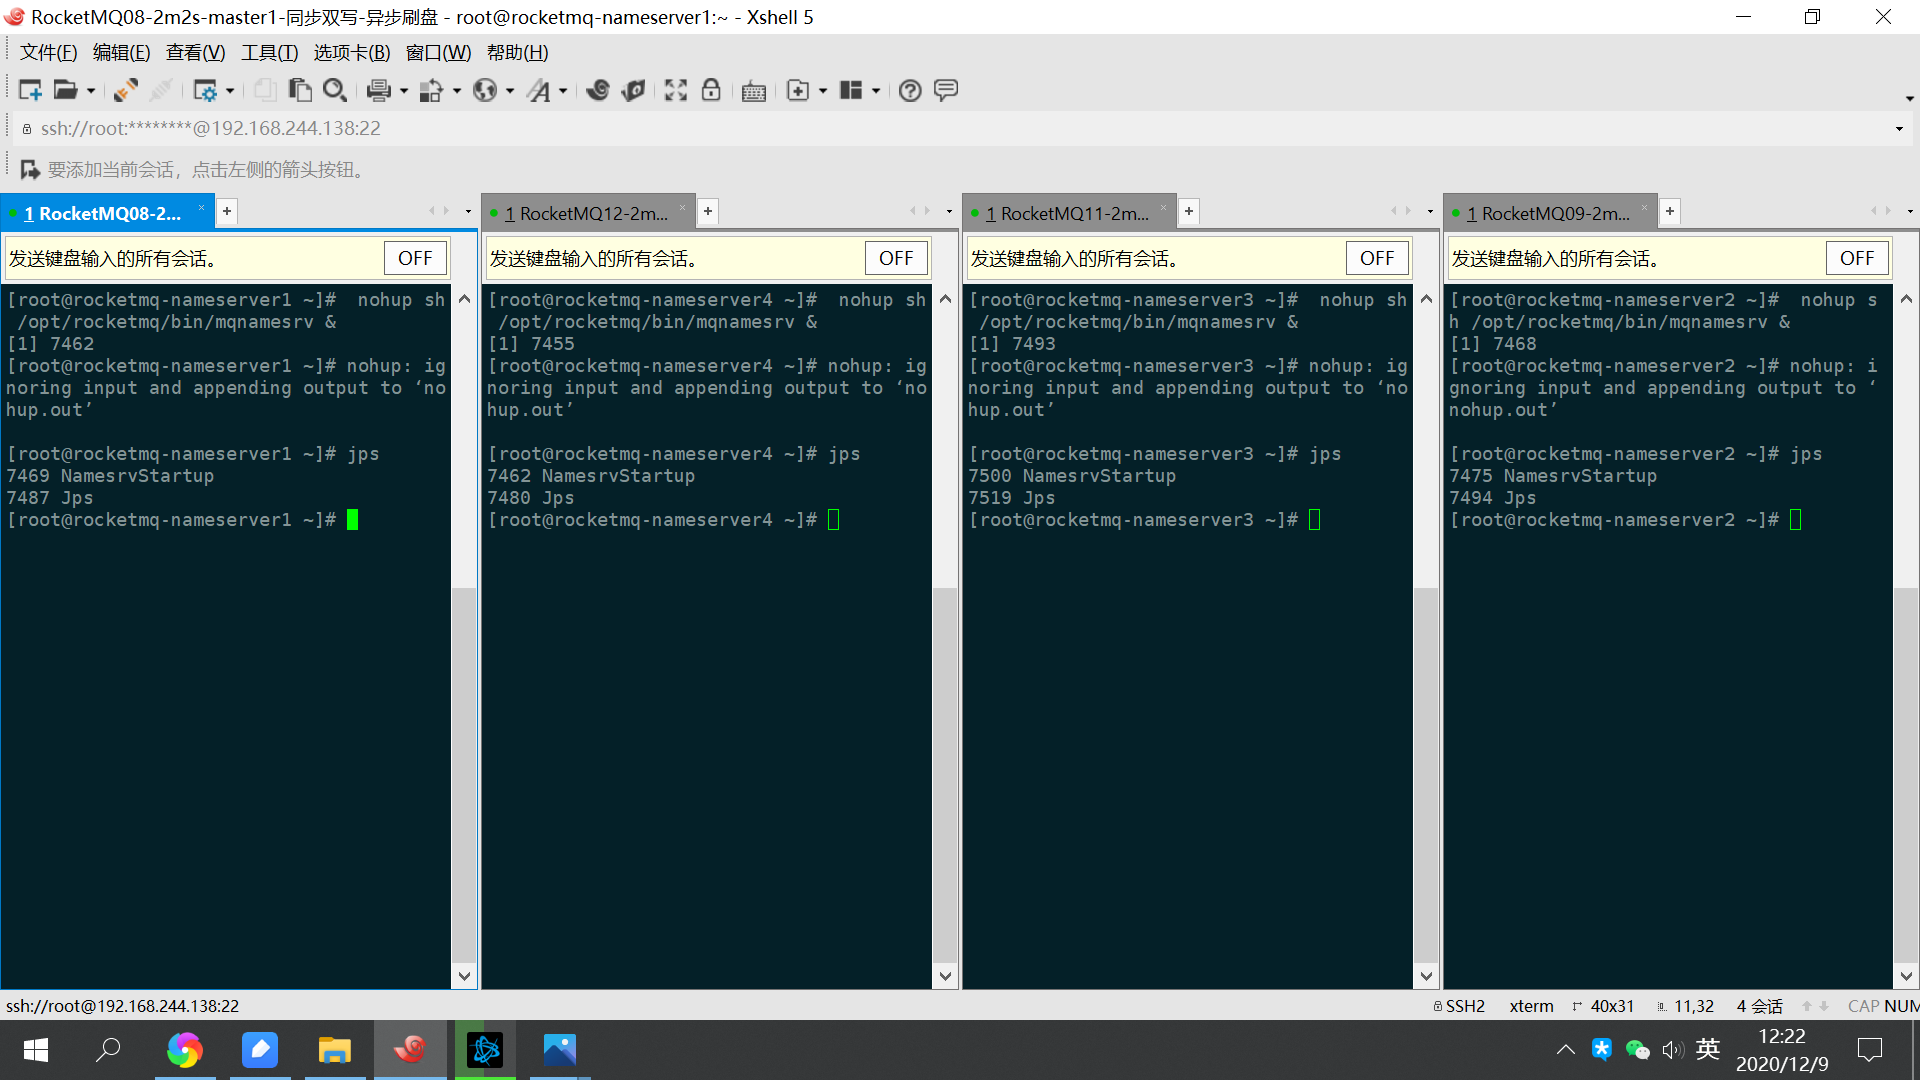Click scroll down arrow in nameserver1 pane
The width and height of the screenshot is (1920, 1080).
tap(464, 976)
